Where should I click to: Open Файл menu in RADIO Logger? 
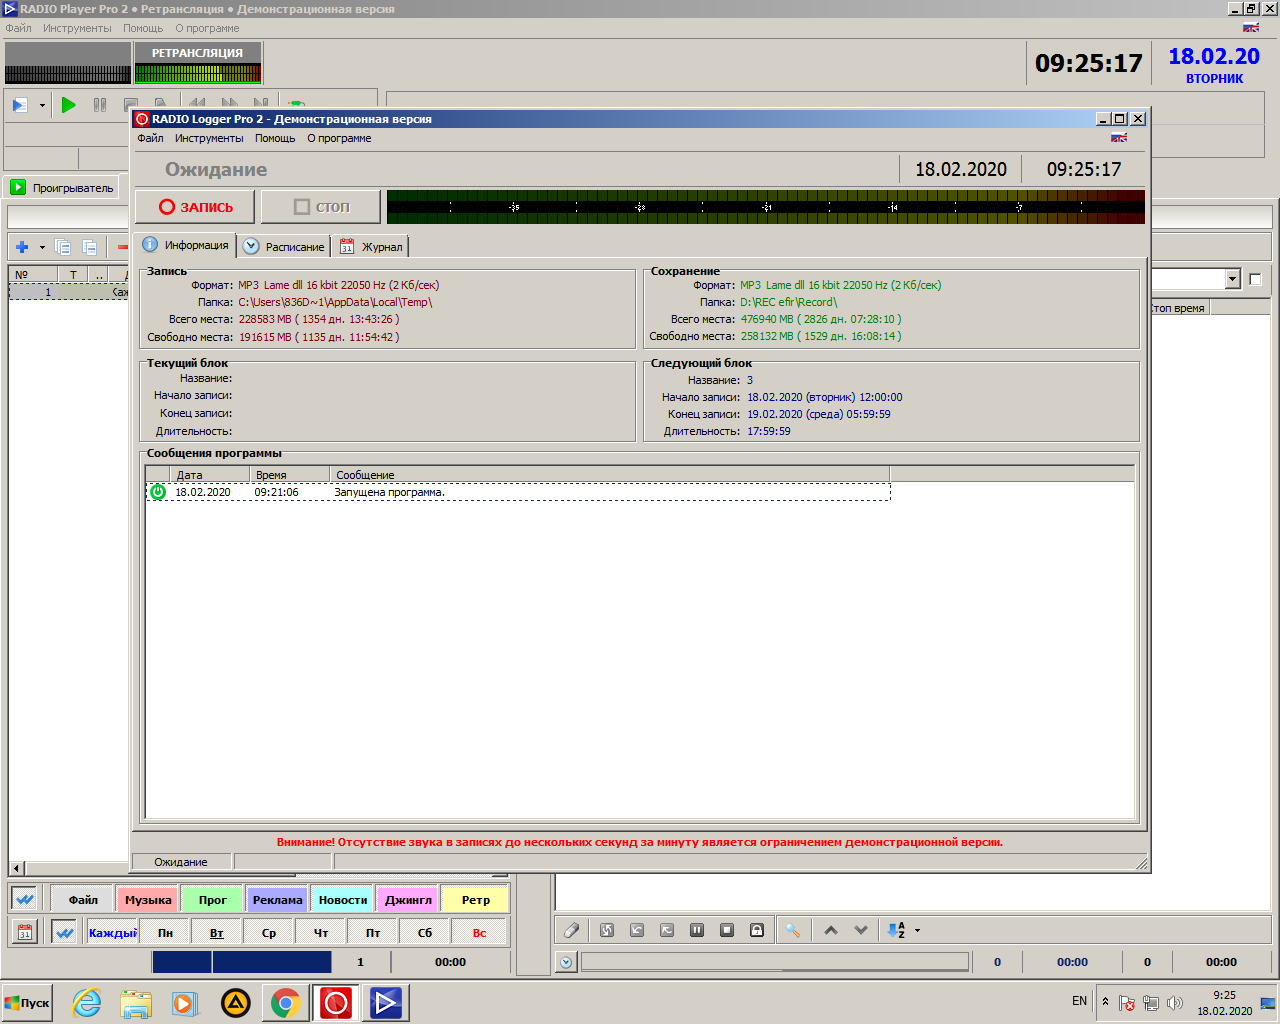pyautogui.click(x=150, y=138)
